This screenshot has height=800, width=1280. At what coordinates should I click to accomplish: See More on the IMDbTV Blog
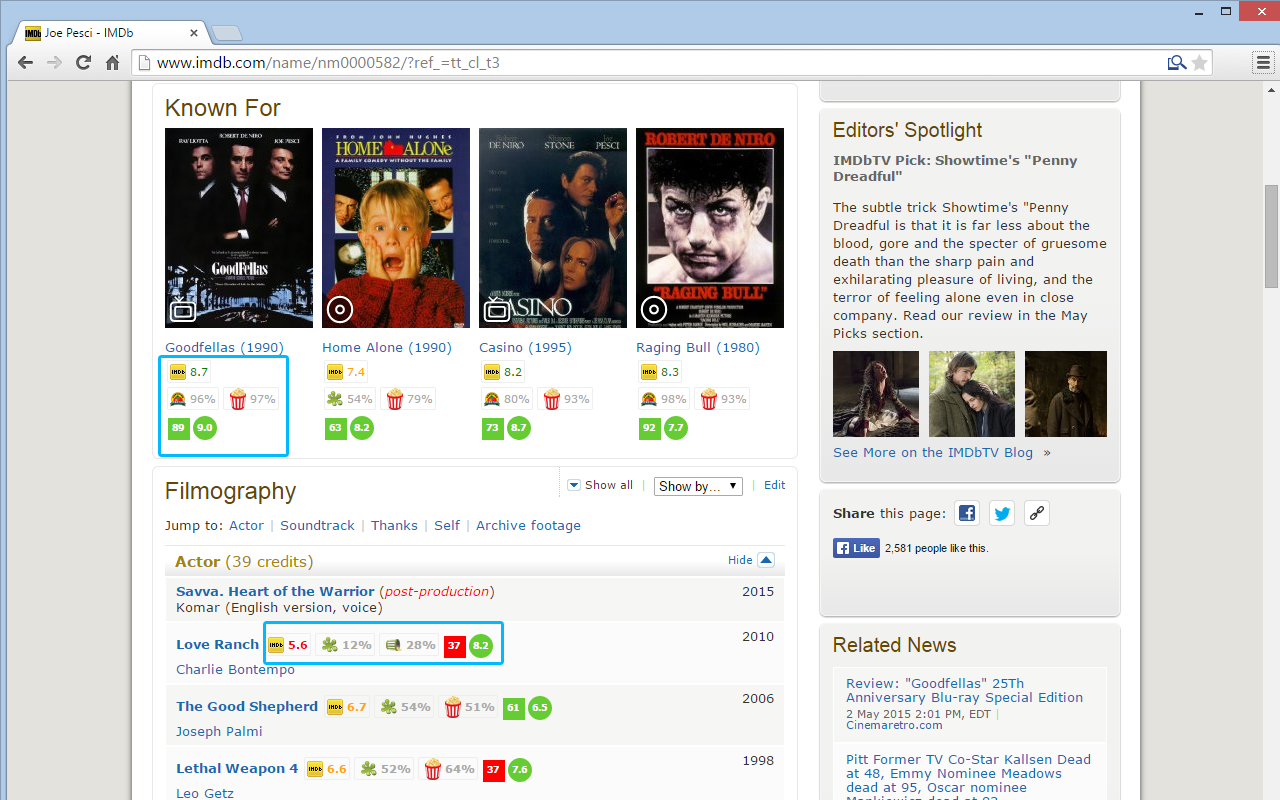(933, 452)
